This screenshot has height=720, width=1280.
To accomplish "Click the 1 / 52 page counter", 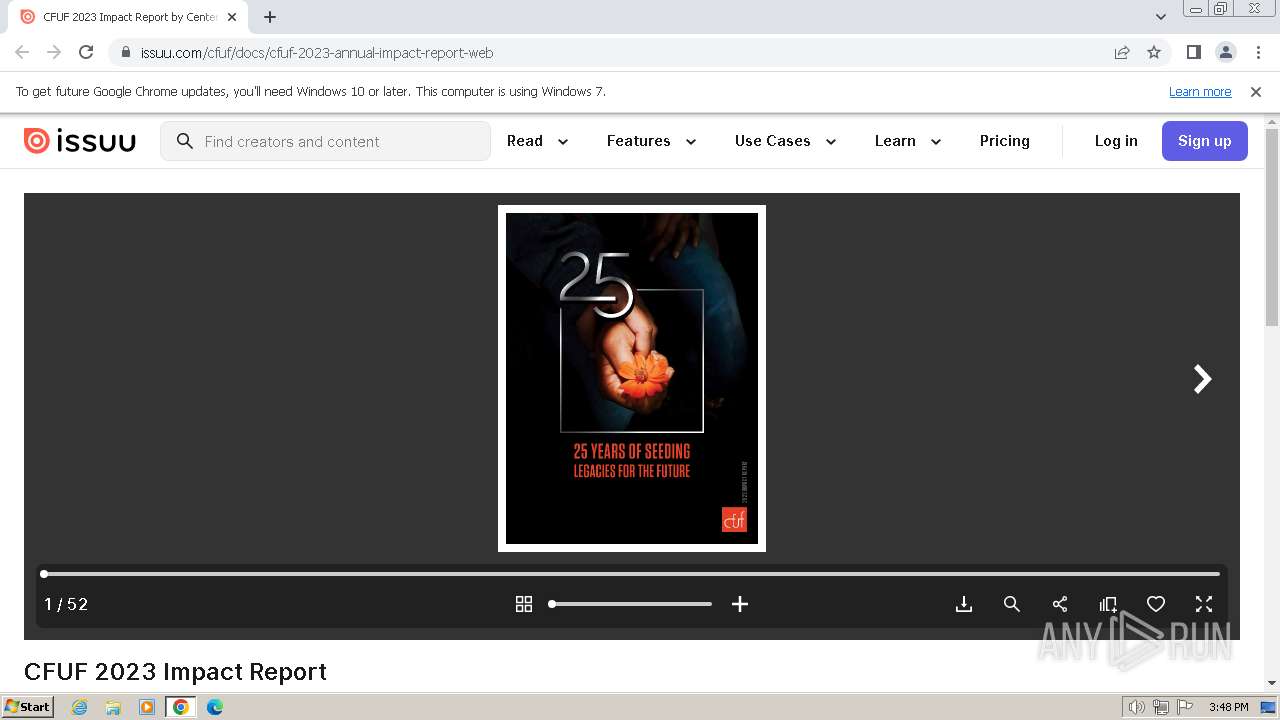I will [66, 604].
